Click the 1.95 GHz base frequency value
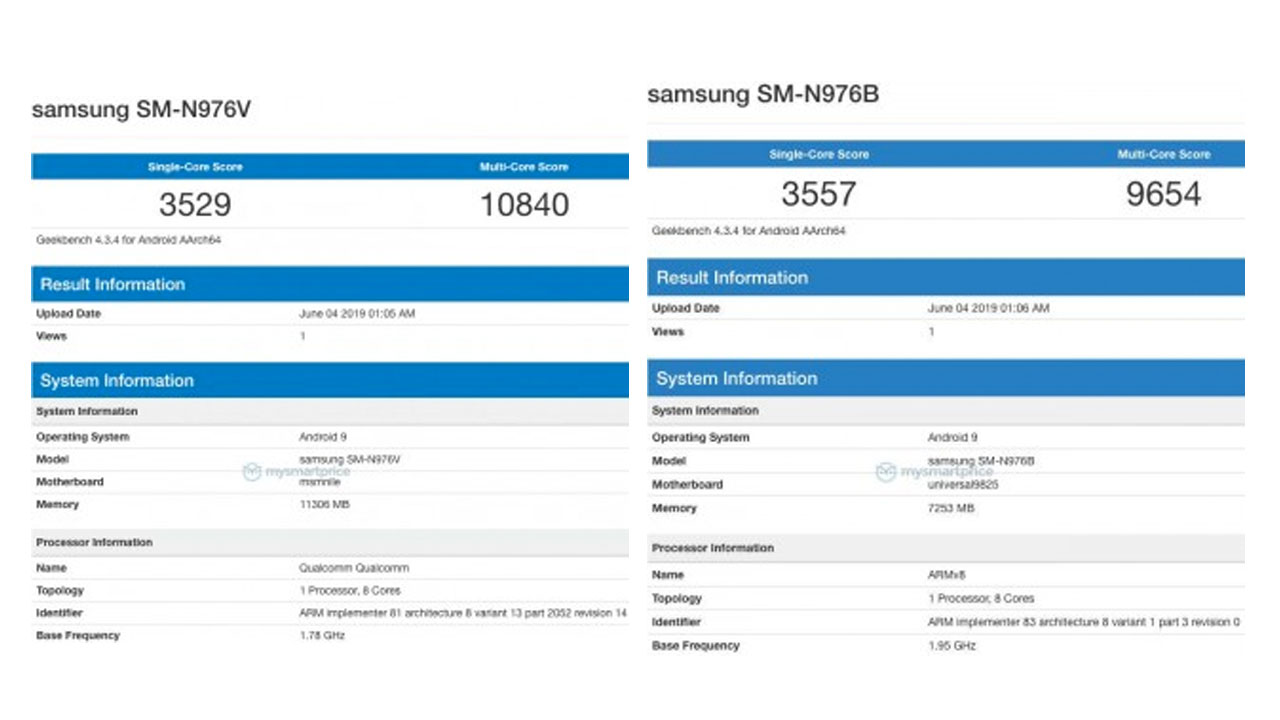The height and width of the screenshot is (720, 1280). pos(951,646)
